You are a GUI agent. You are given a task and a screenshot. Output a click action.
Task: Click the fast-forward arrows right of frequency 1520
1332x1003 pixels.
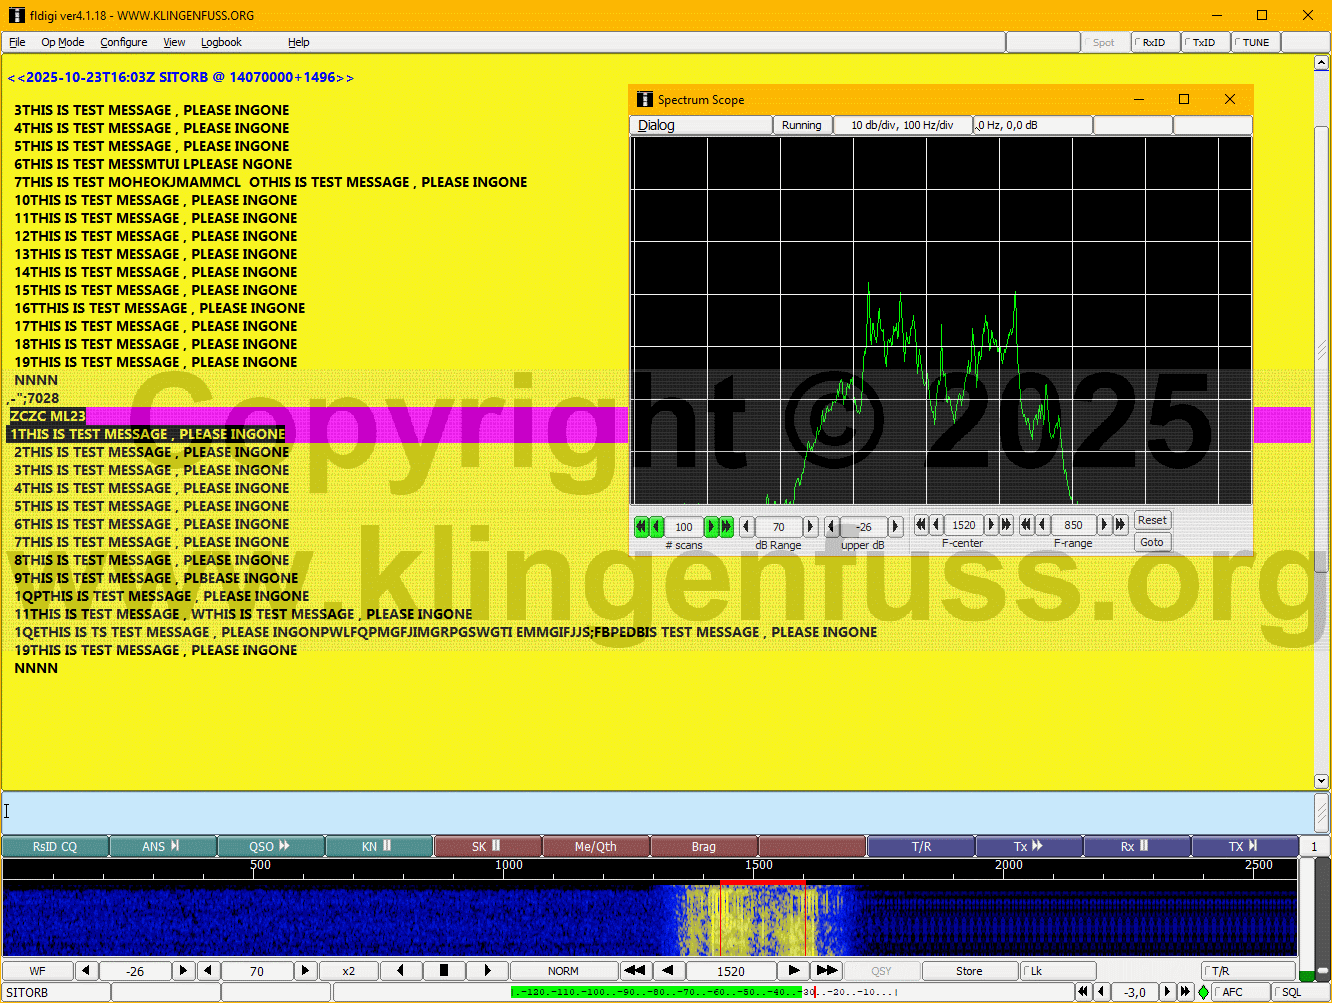coord(827,970)
